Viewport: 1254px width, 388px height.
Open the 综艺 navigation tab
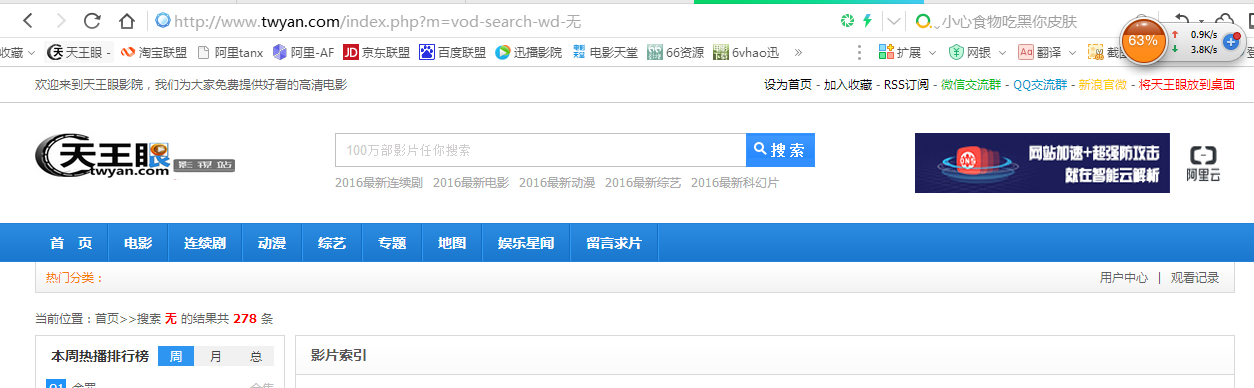coord(332,243)
